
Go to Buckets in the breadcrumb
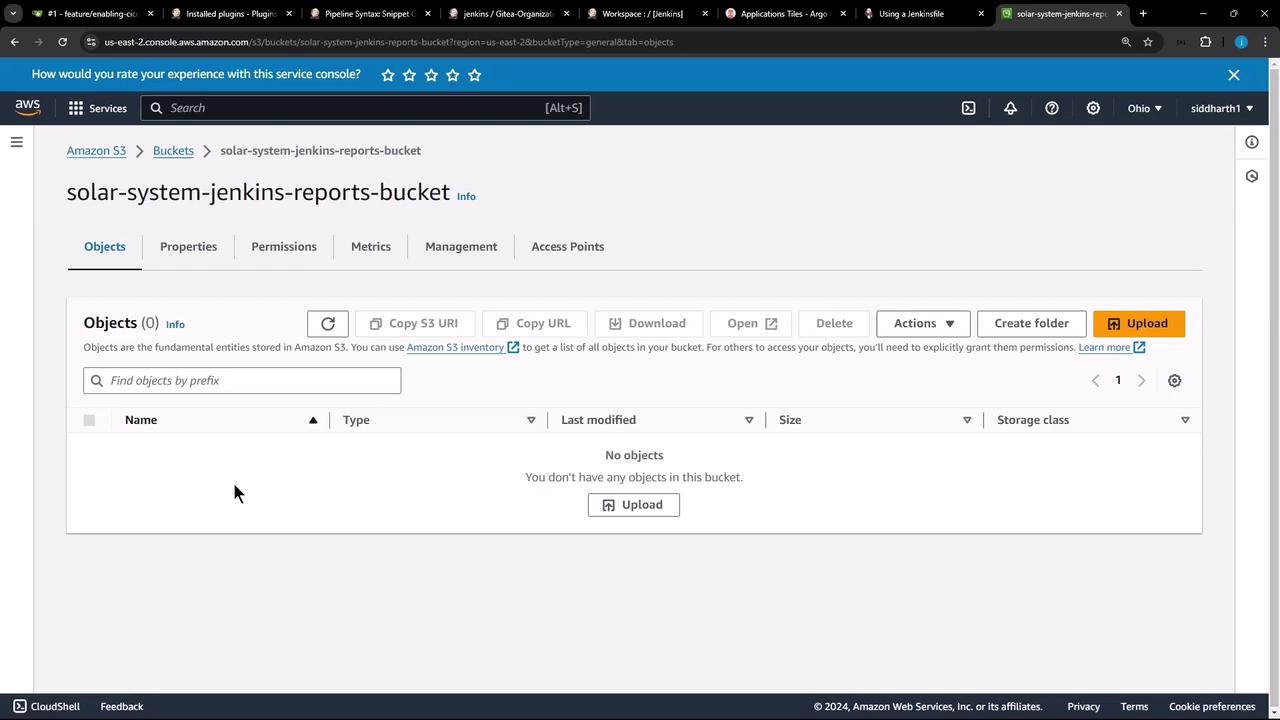[173, 151]
